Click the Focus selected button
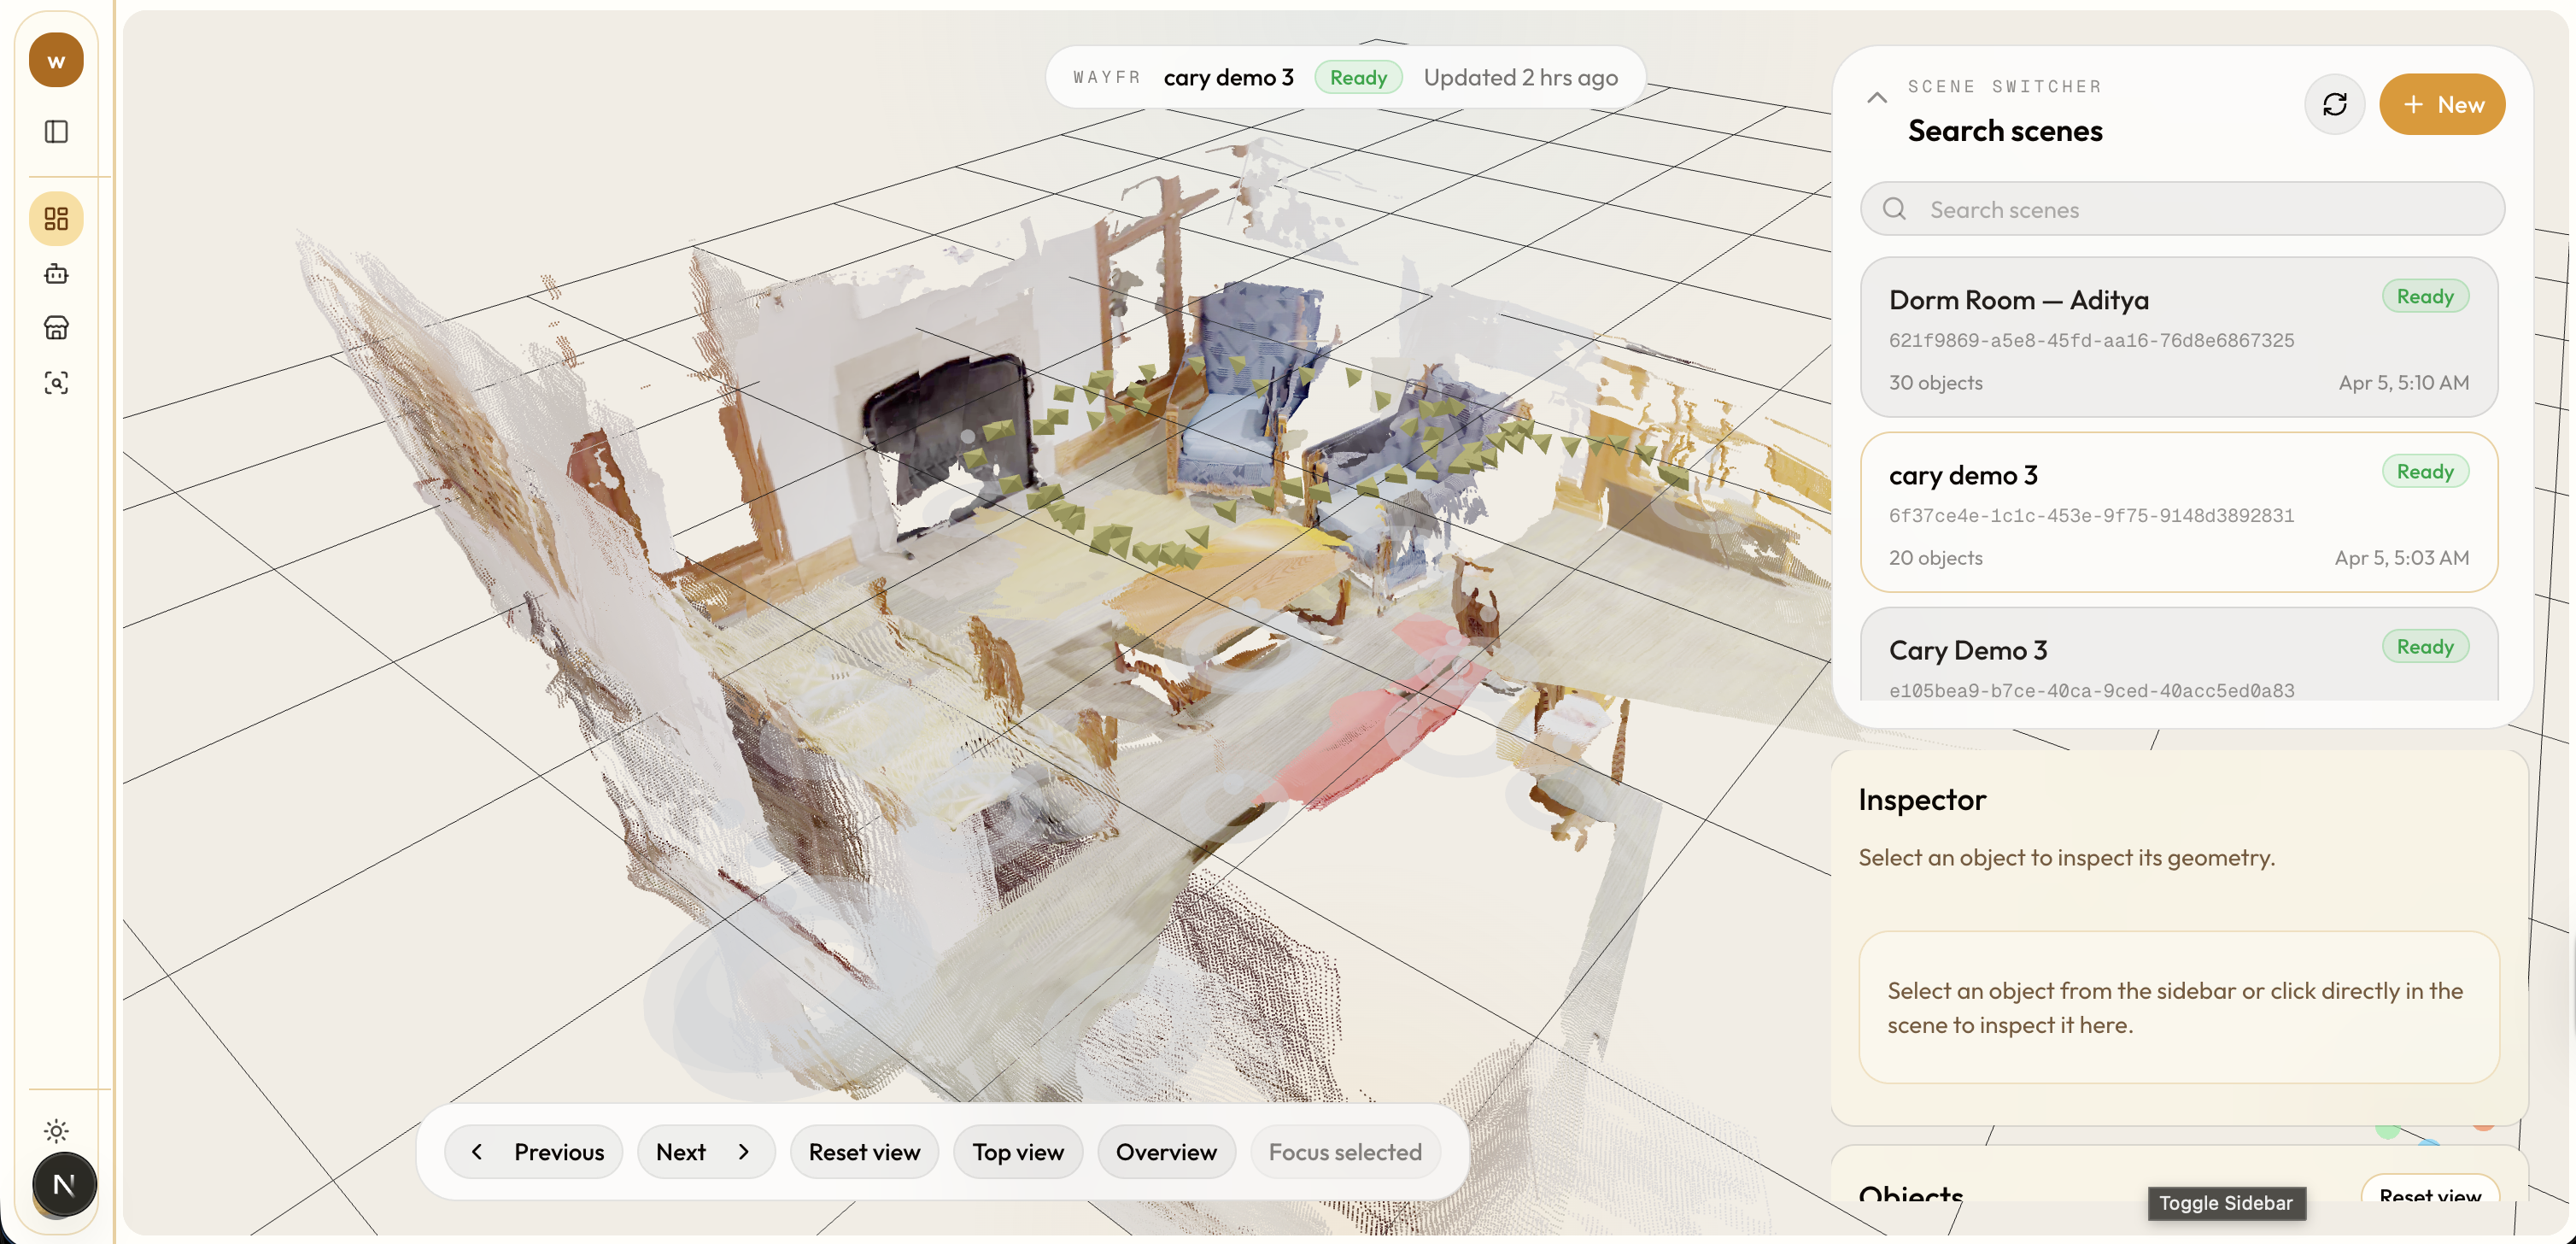The width and height of the screenshot is (2576, 1244). coord(1344,1152)
